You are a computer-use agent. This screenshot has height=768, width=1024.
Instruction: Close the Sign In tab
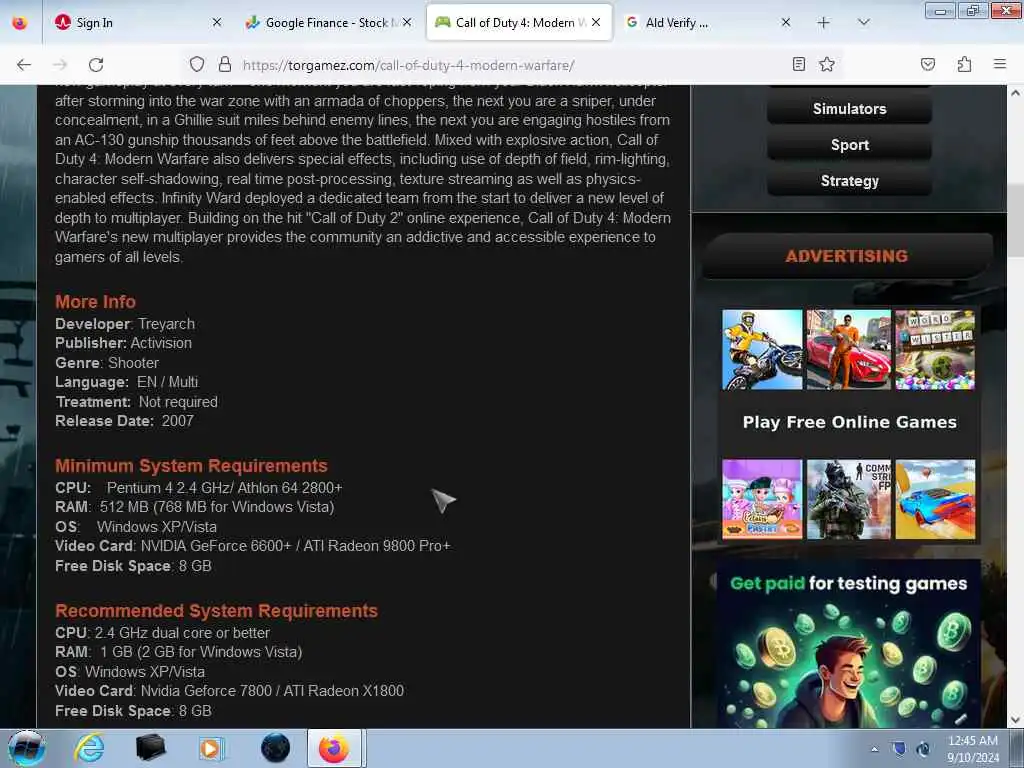click(x=217, y=23)
